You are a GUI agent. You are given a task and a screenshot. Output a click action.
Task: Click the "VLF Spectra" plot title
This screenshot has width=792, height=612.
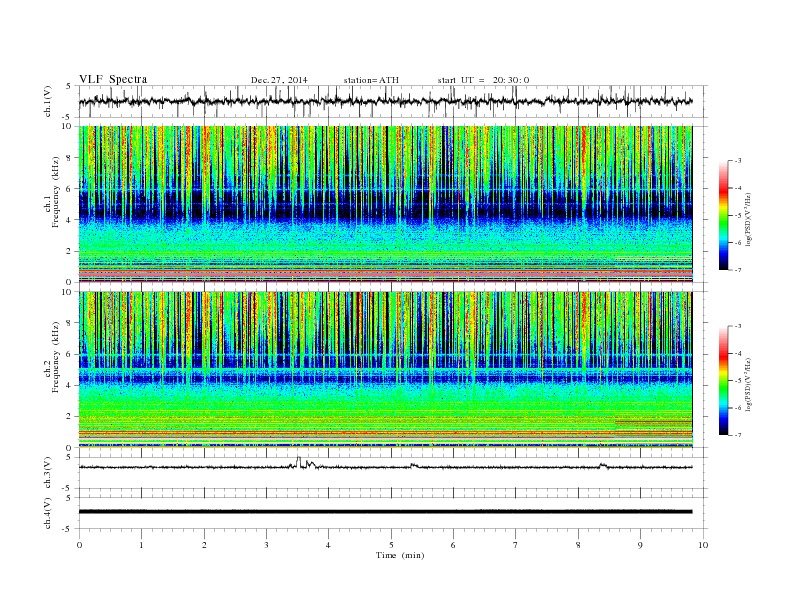click(113, 79)
